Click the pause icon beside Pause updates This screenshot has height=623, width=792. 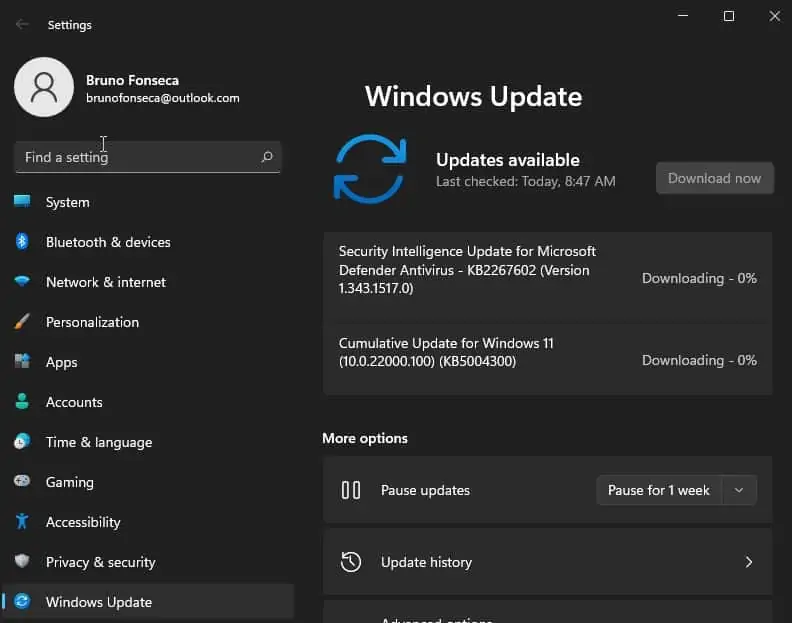[351, 490]
